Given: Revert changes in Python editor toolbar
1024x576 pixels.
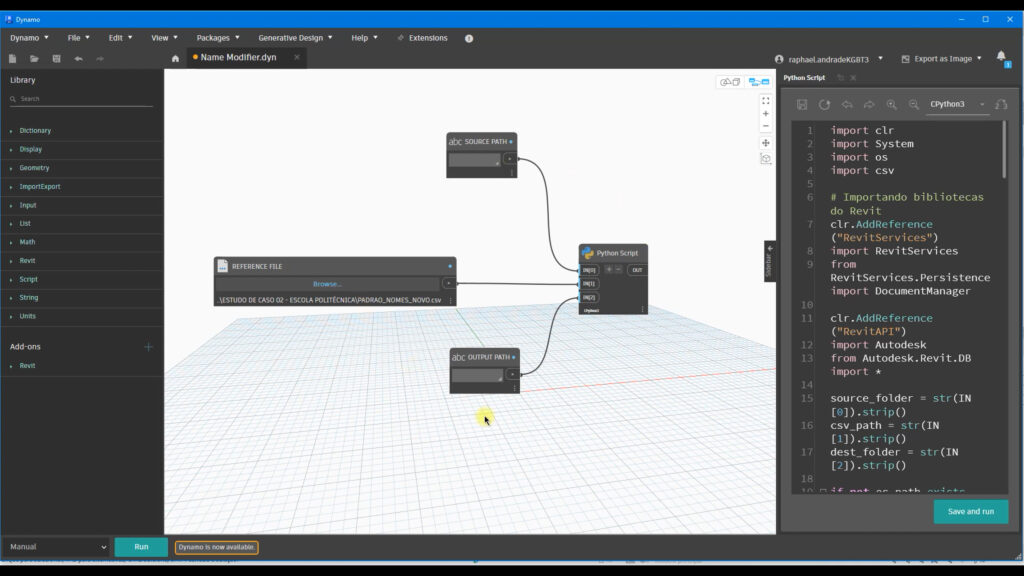Looking at the screenshot, I should (824, 104).
